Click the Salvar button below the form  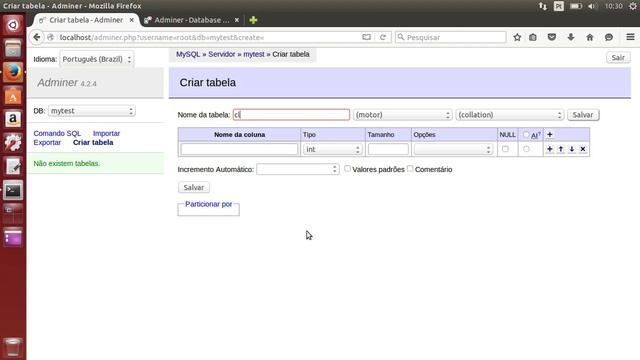click(193, 187)
